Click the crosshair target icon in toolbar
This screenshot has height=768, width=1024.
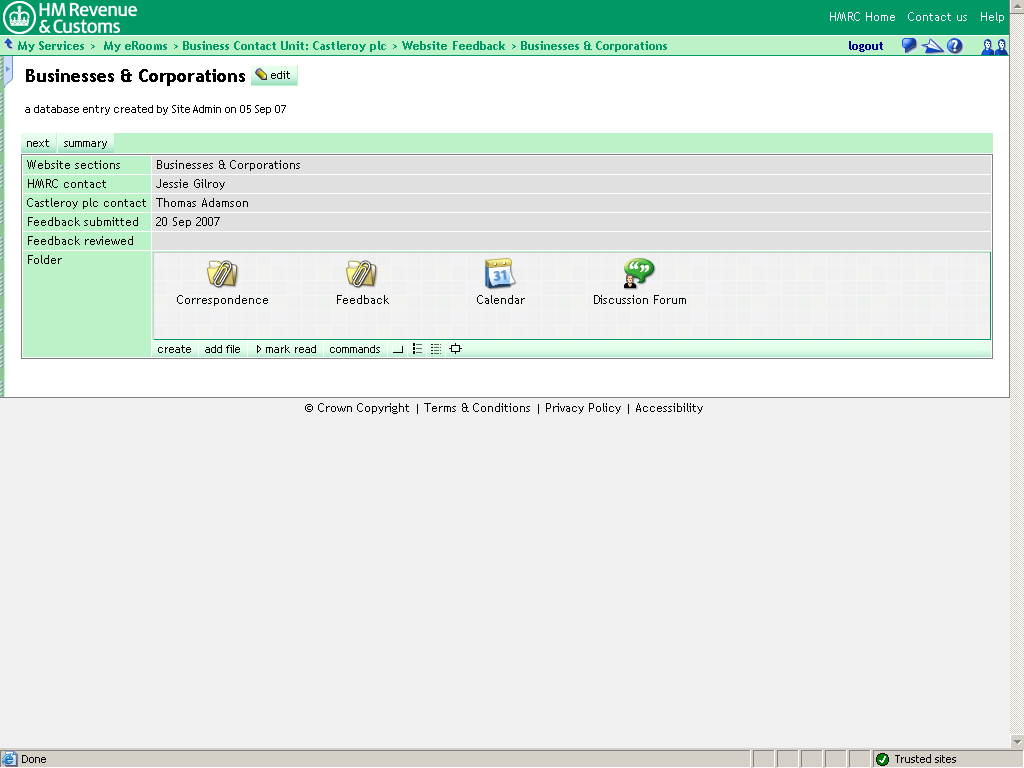click(455, 349)
